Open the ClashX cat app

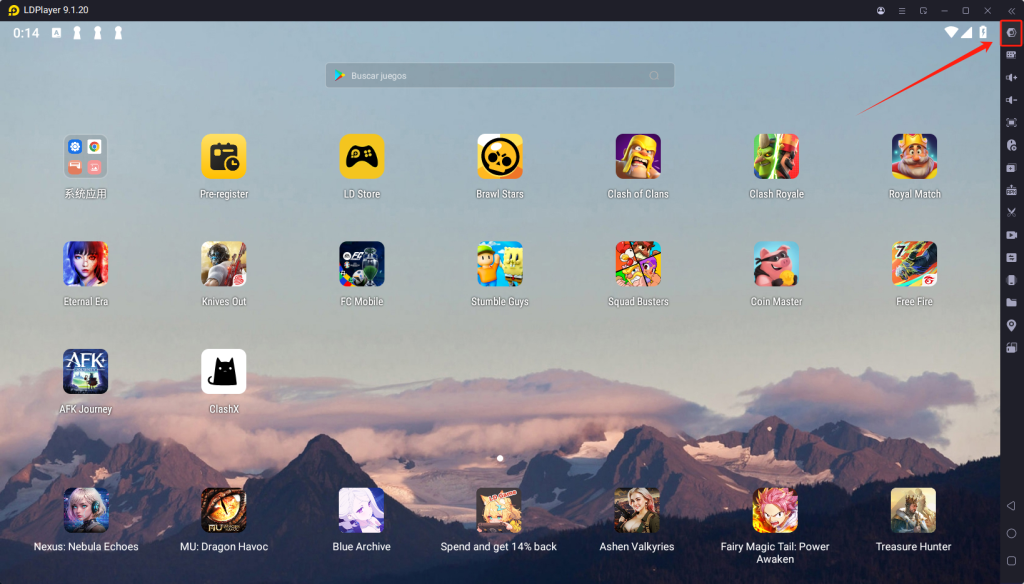point(224,372)
